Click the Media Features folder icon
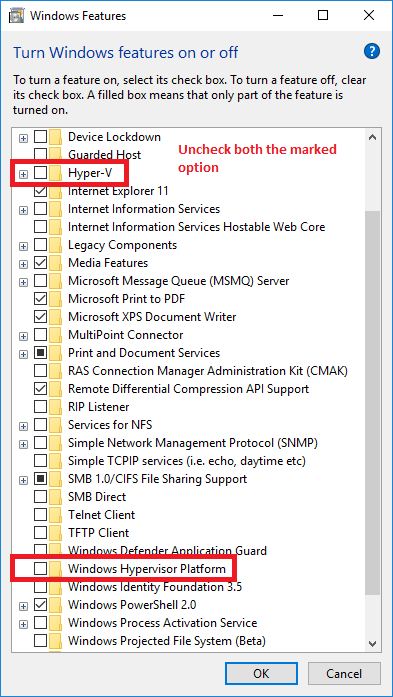 pos(56,263)
